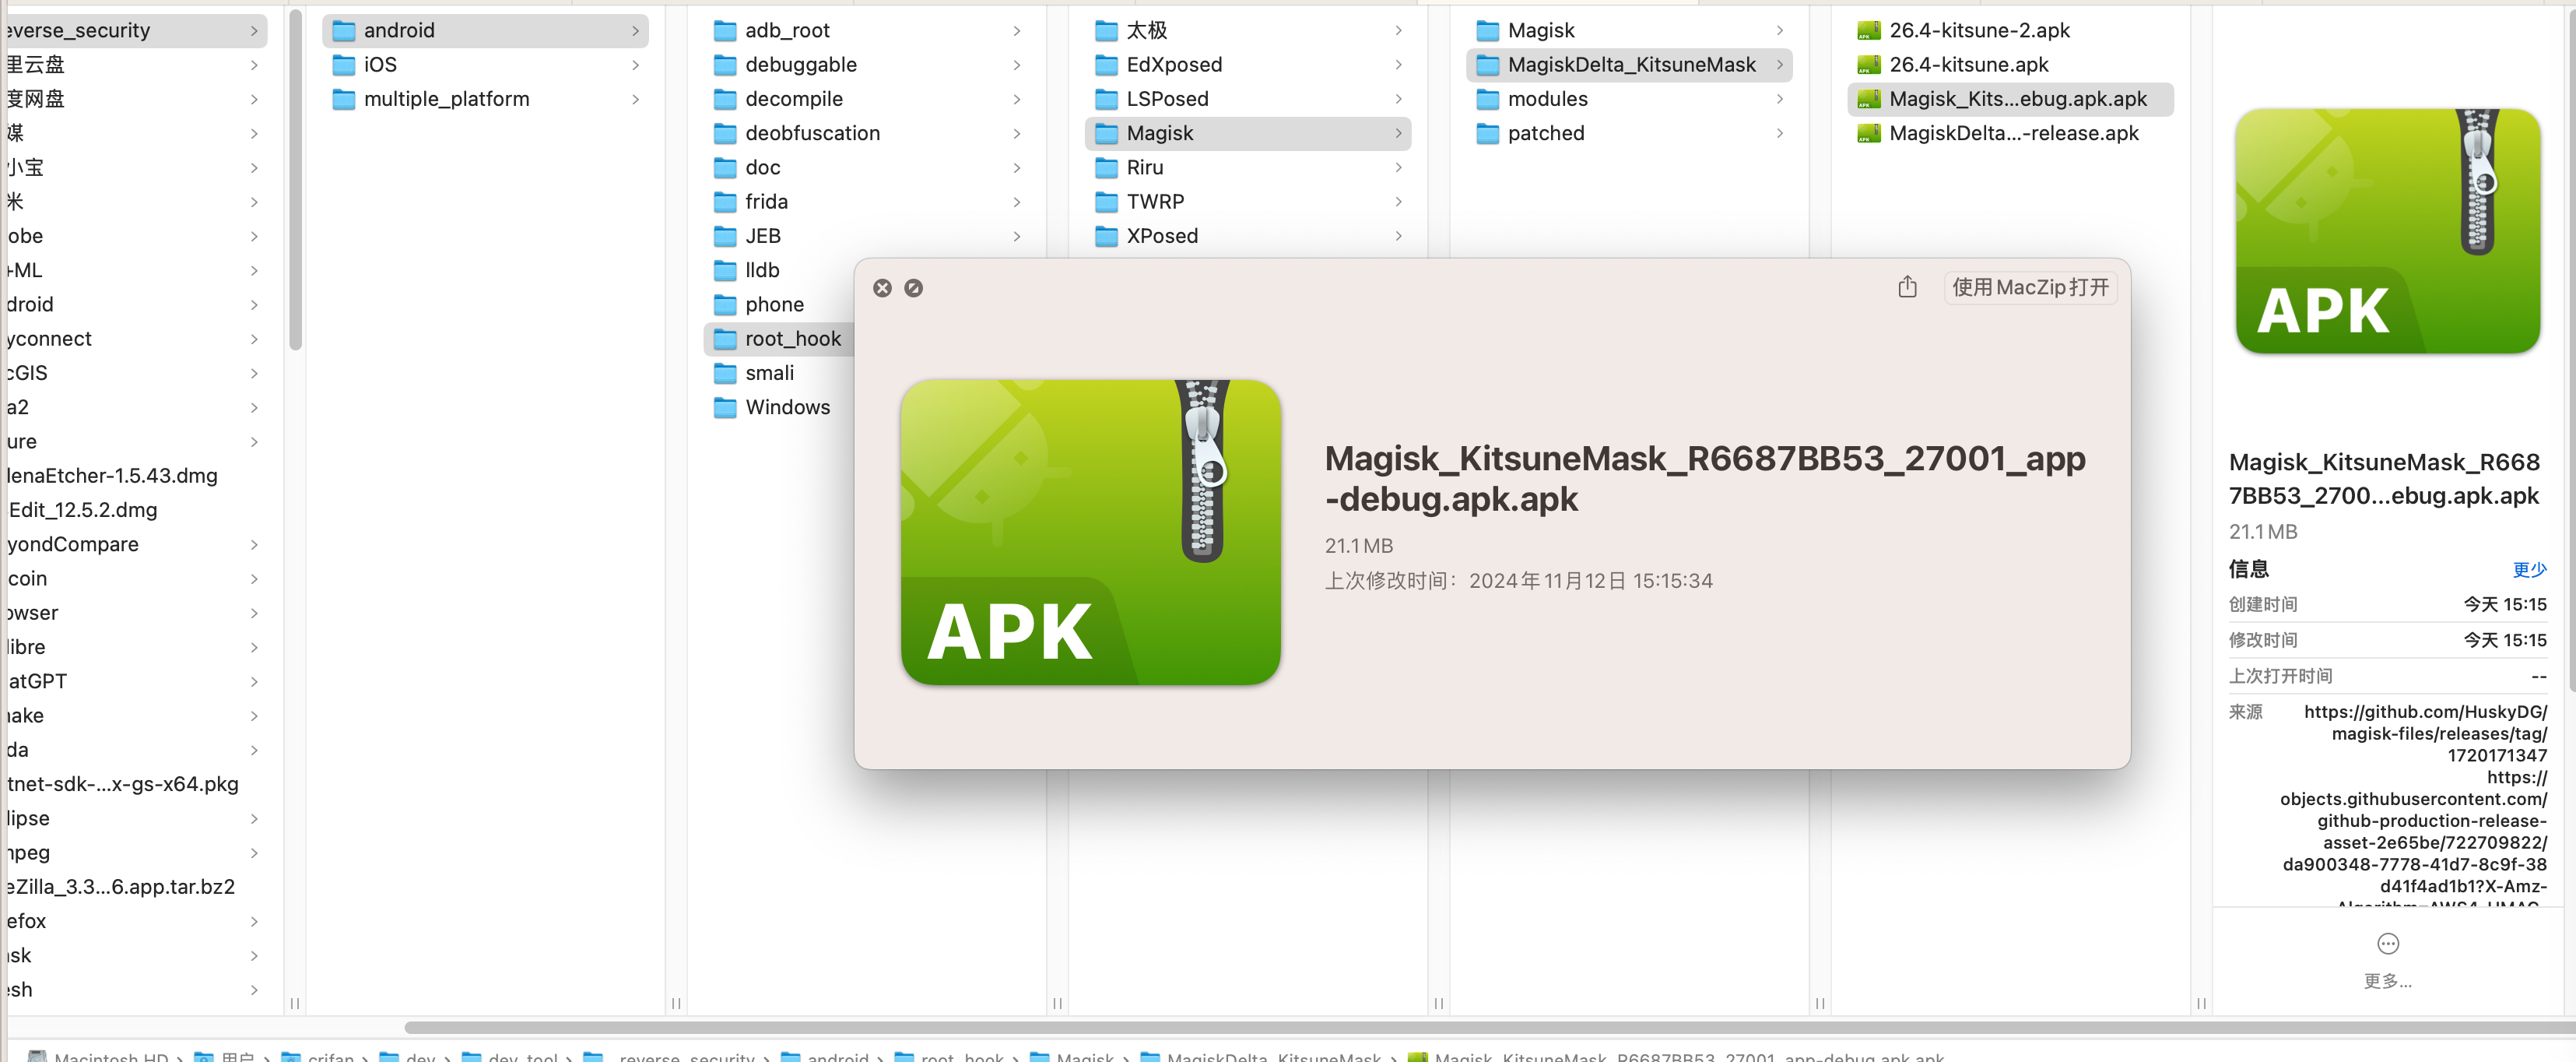Viewport: 2576px width, 1062px height.
Task: Select the 26.4-kitsune.apk file
Action: (2010, 65)
